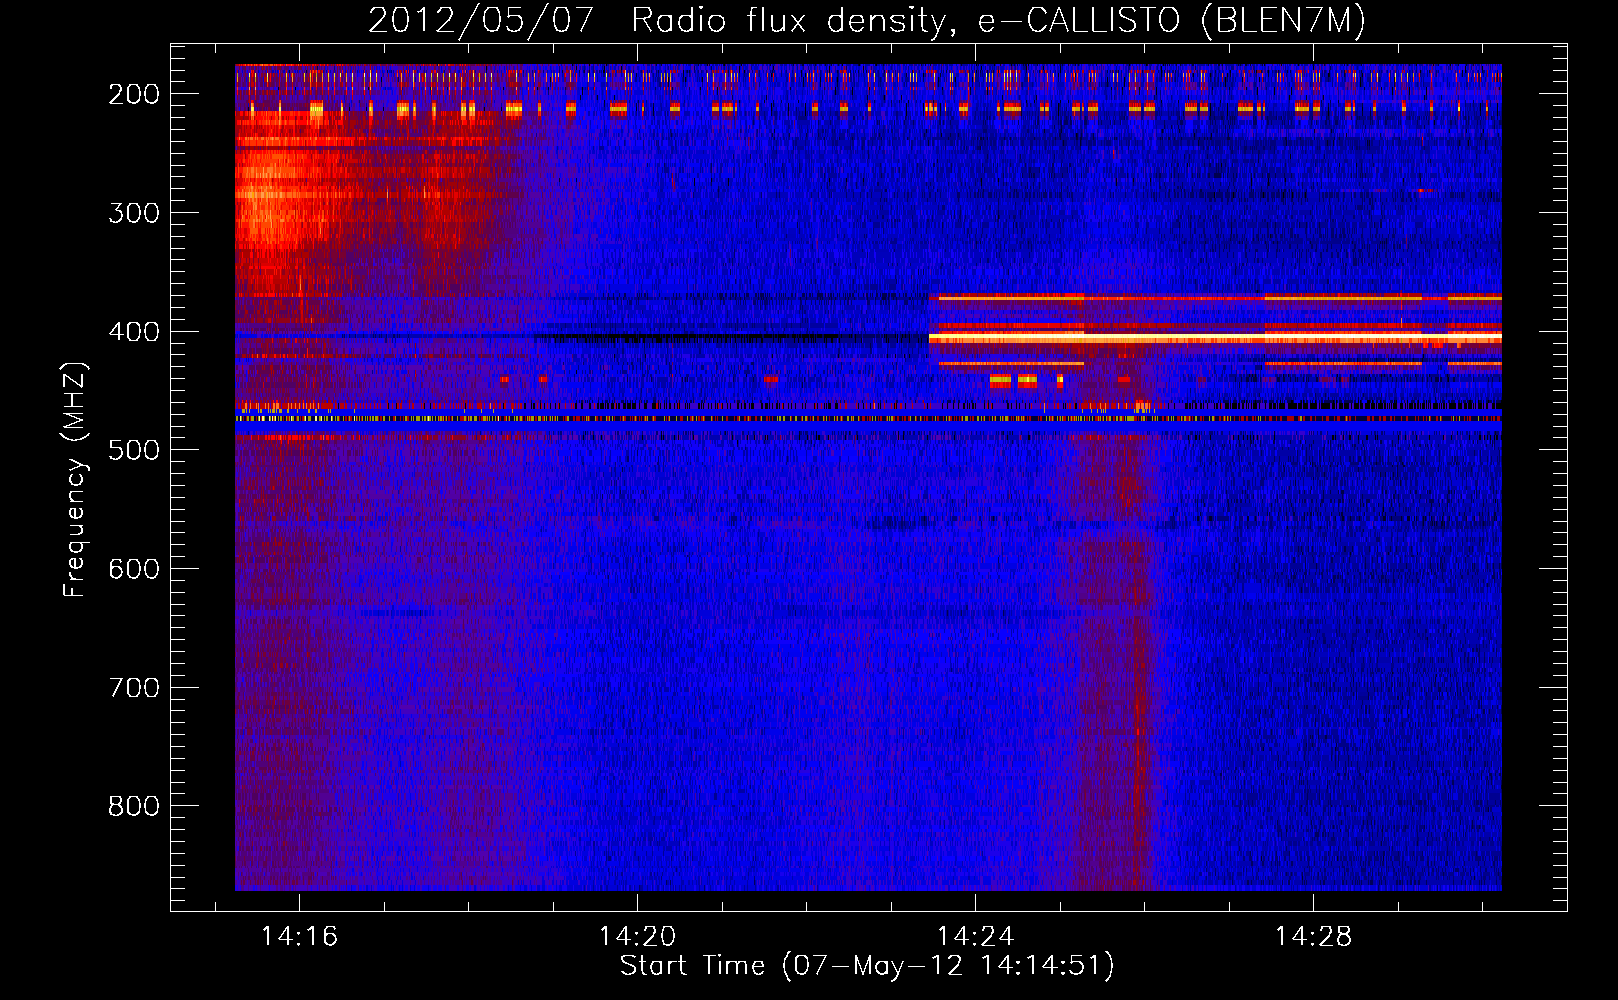Click the 500 frequency tick label
Image resolution: width=1618 pixels, height=1000 pixels.
134,450
